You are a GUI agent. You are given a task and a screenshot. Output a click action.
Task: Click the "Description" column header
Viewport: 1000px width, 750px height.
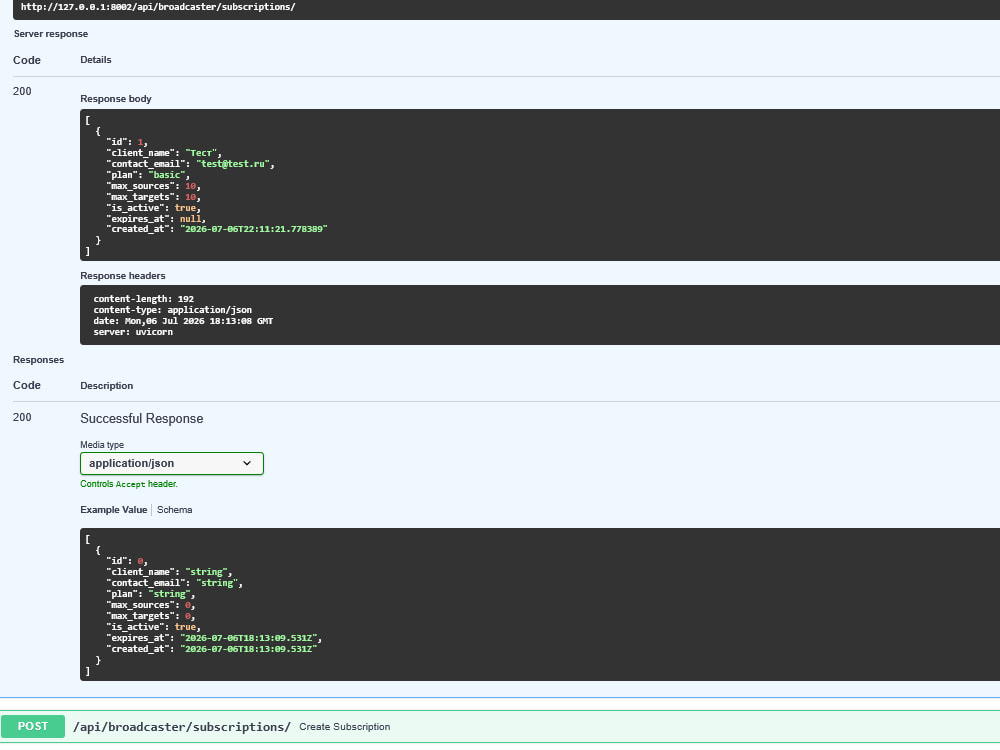pyautogui.click(x=107, y=385)
